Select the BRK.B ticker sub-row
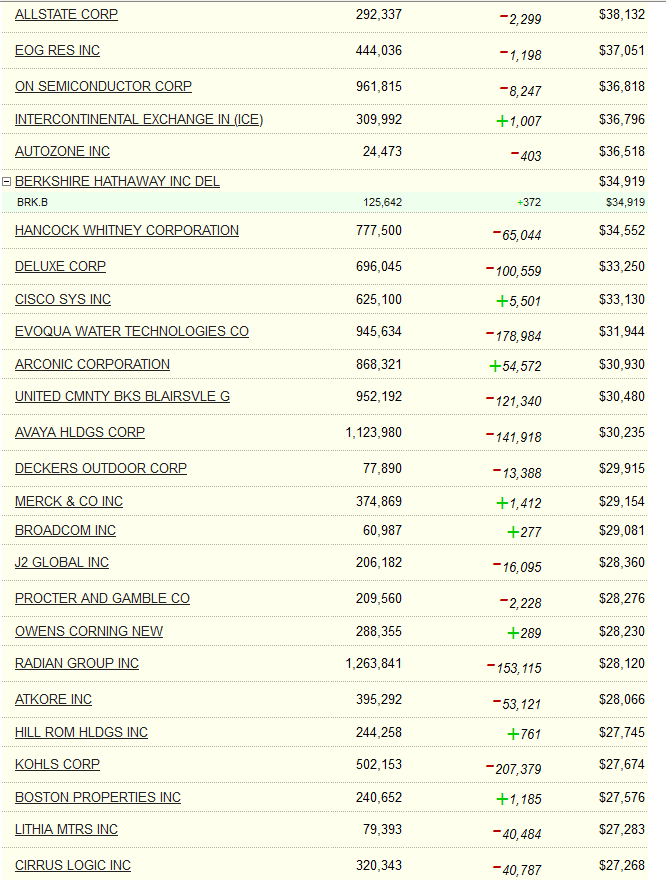 click(x=325, y=203)
